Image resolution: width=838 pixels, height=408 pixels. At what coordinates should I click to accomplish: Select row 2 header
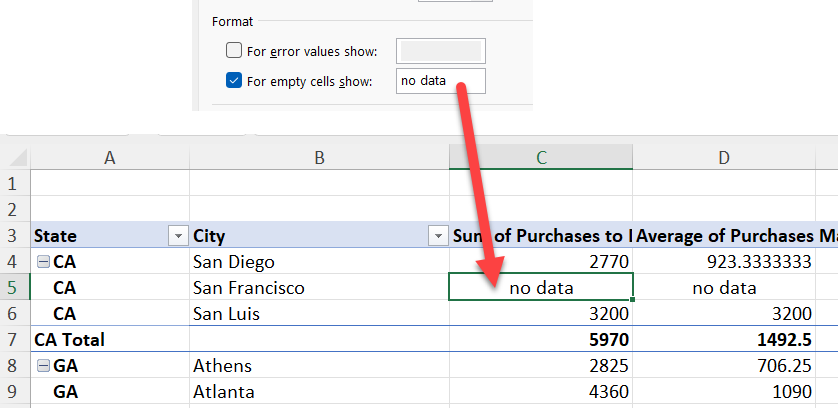click(15, 209)
